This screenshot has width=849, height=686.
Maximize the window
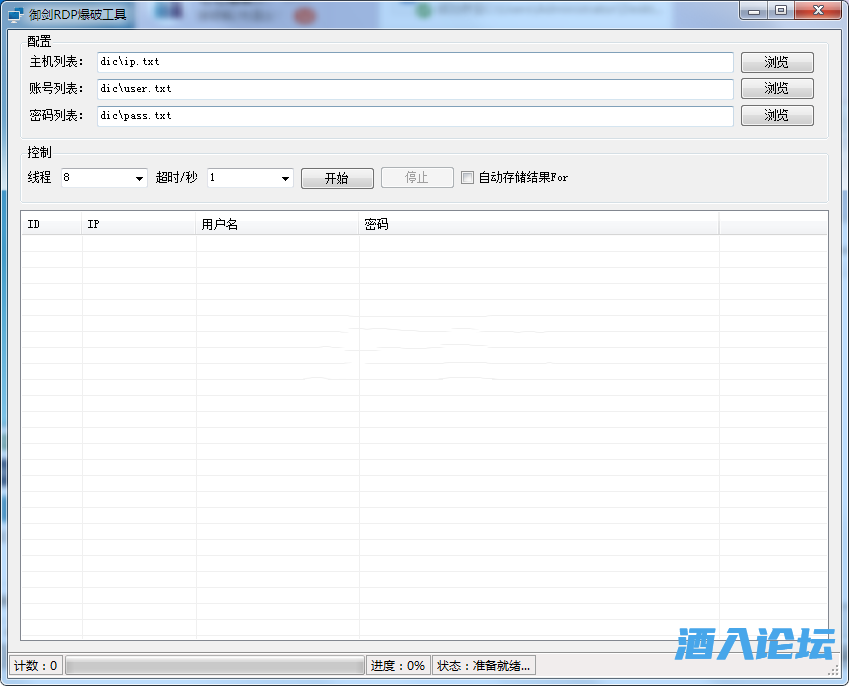pyautogui.click(x=780, y=11)
